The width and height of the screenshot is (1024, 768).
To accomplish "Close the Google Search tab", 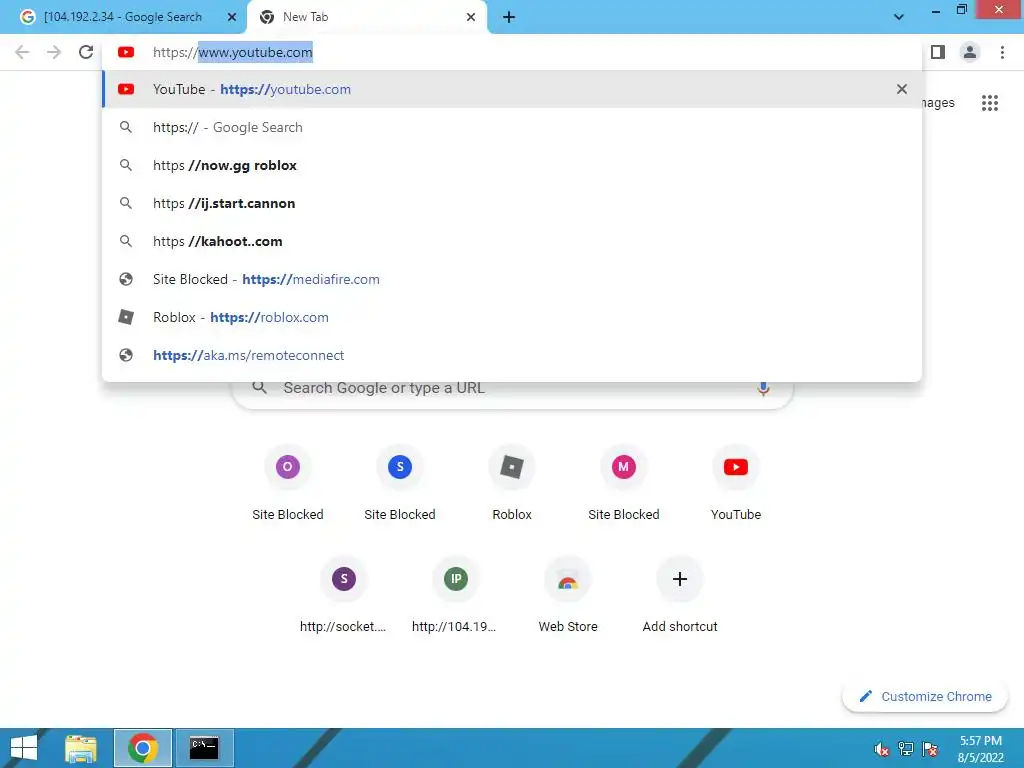I will [x=232, y=17].
